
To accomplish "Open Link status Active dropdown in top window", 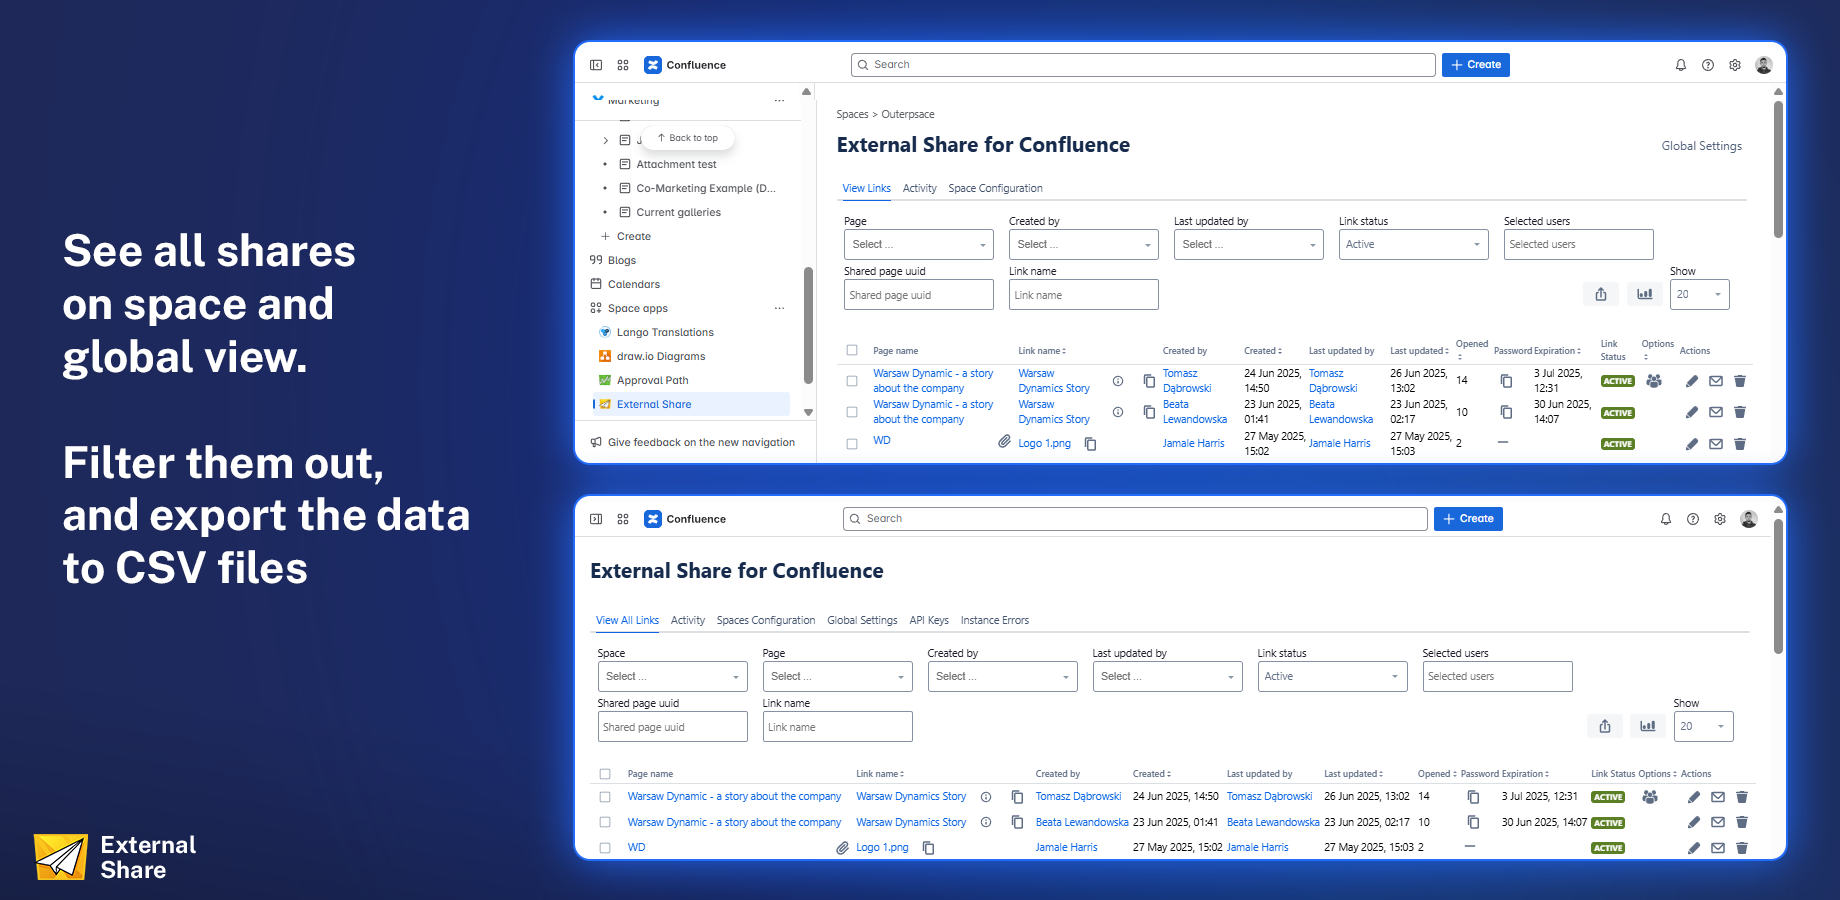I will pos(1414,244).
